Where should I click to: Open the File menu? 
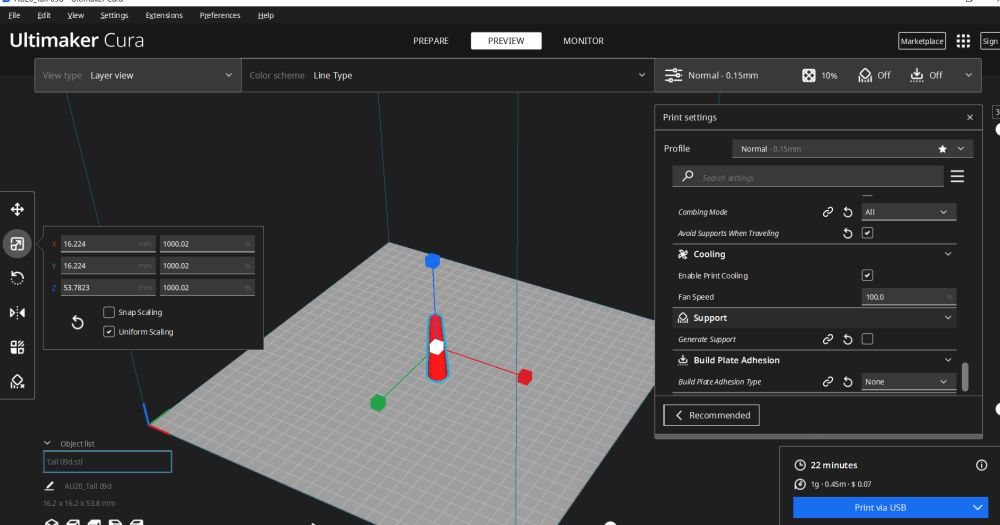click(x=14, y=15)
